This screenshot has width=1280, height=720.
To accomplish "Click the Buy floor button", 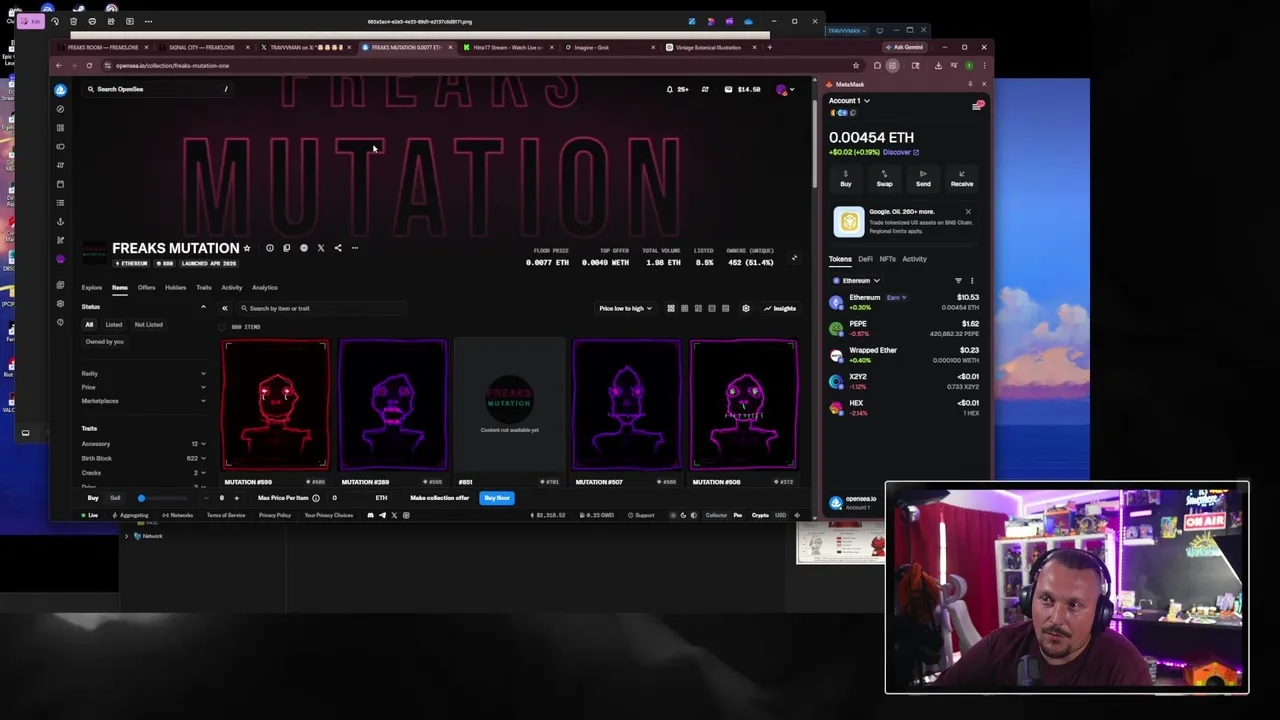I will [x=497, y=498].
